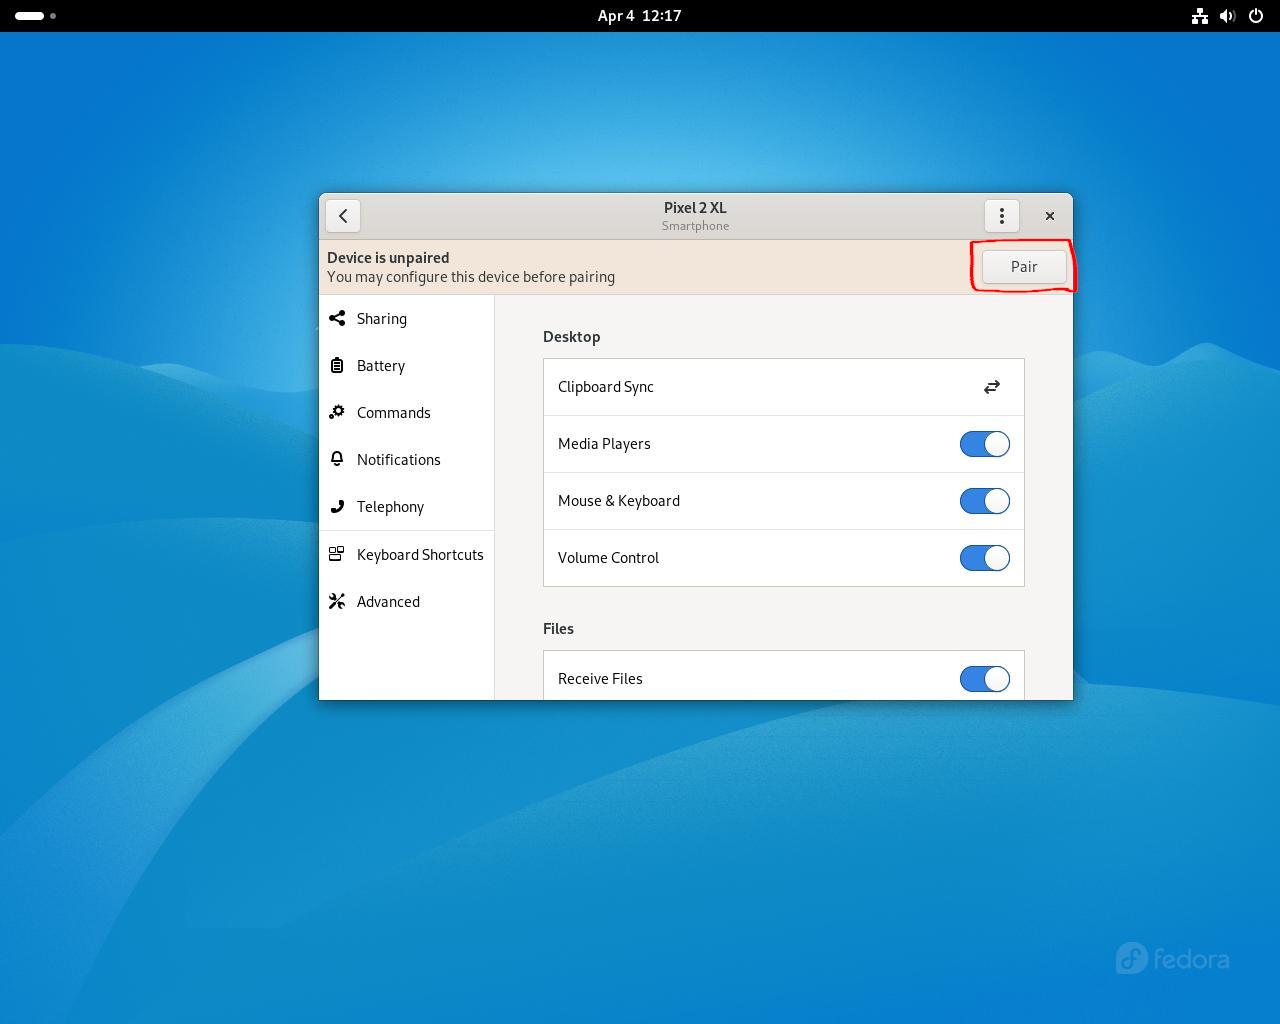Turn off Volume Control switch

pyautogui.click(x=985, y=558)
